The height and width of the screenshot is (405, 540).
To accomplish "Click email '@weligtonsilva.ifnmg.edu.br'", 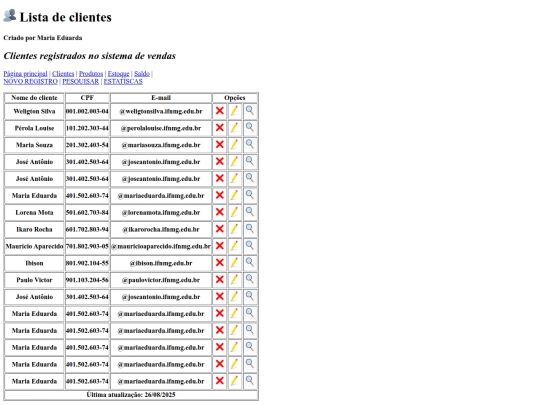I will [161, 111].
